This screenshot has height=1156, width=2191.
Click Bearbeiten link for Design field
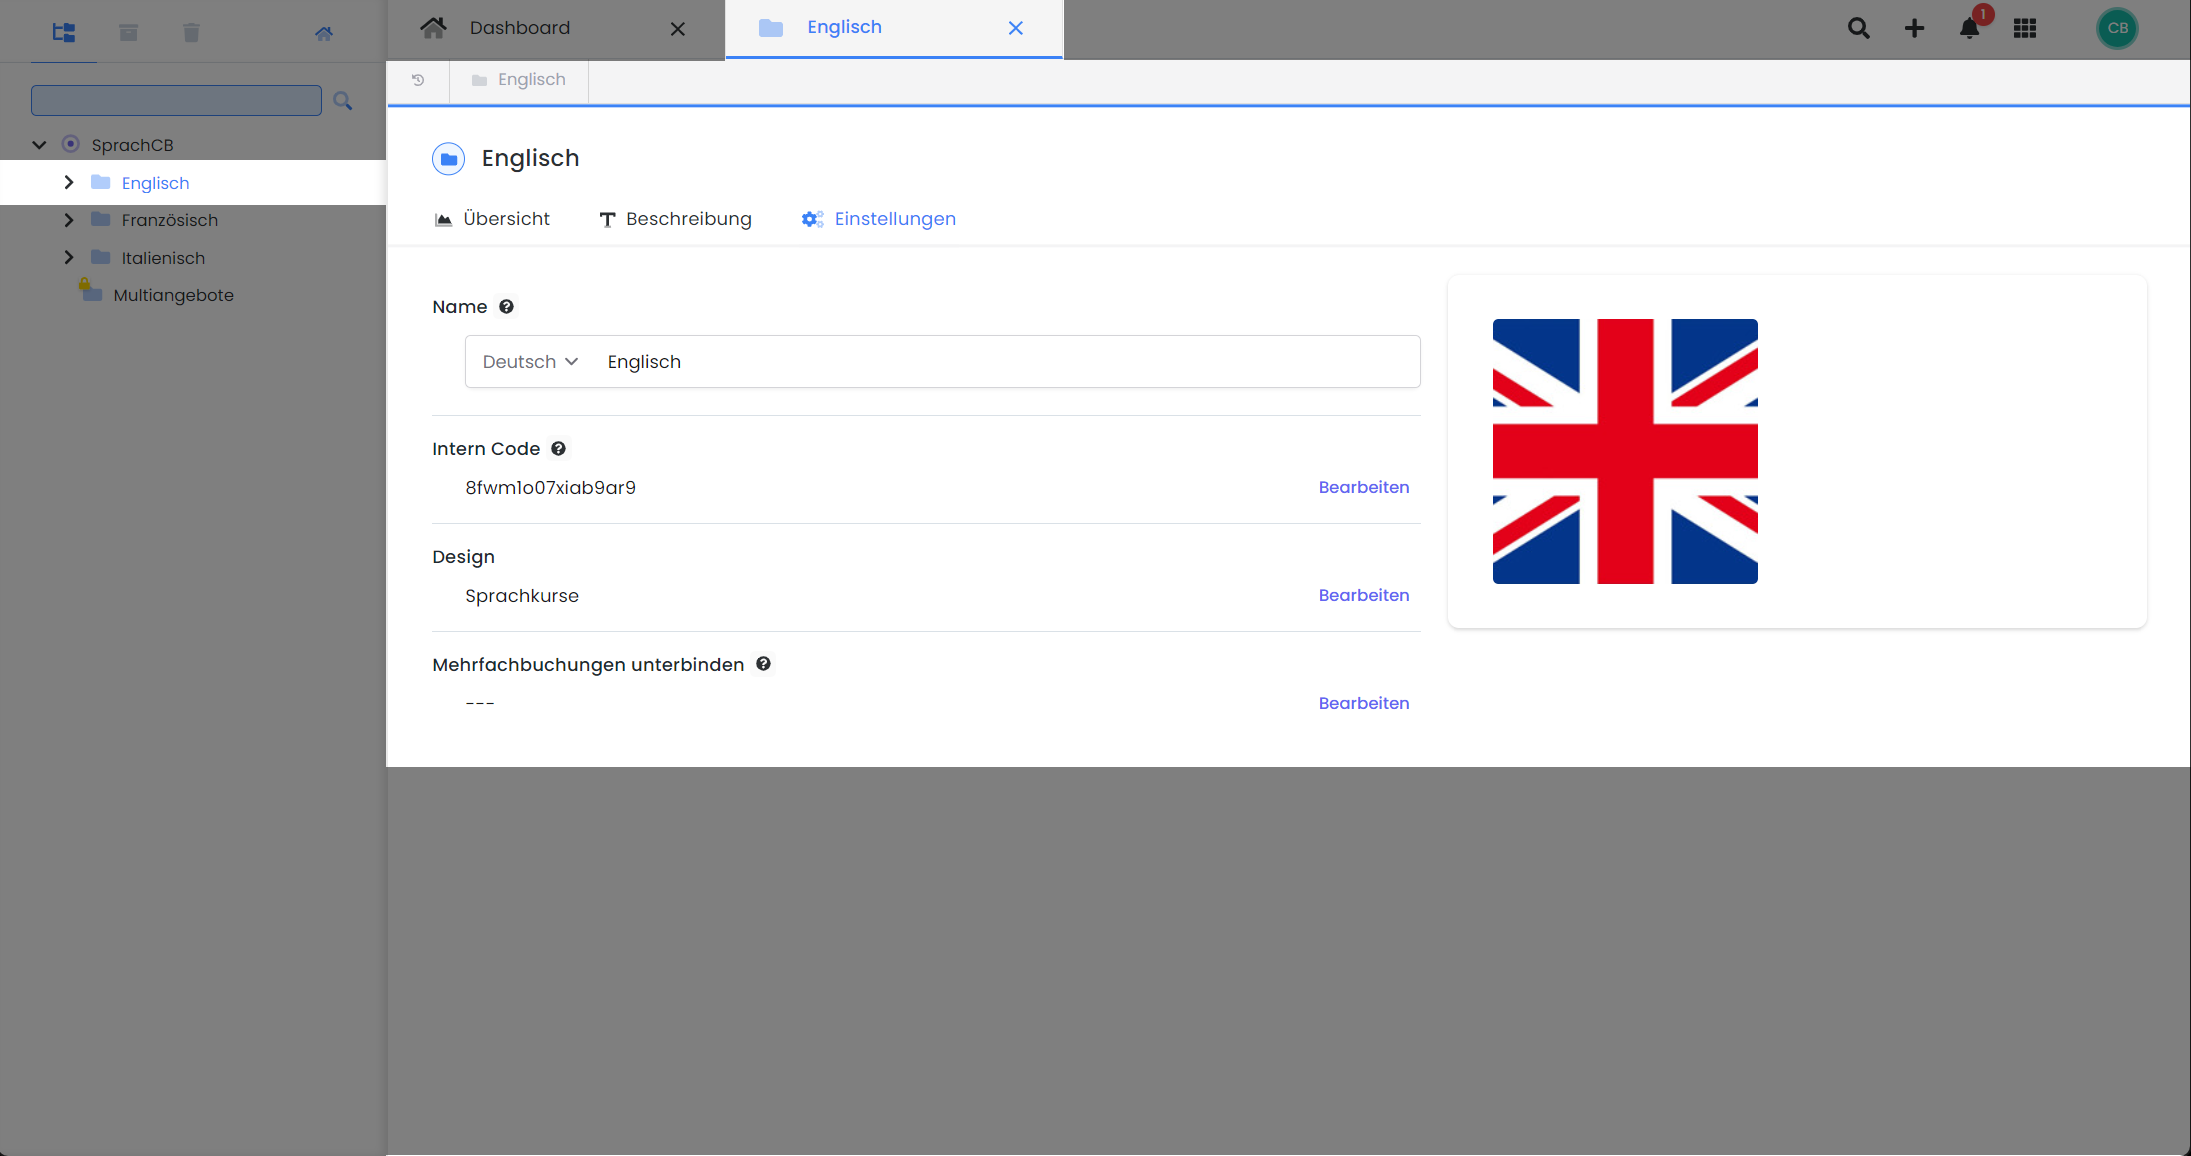pos(1362,595)
